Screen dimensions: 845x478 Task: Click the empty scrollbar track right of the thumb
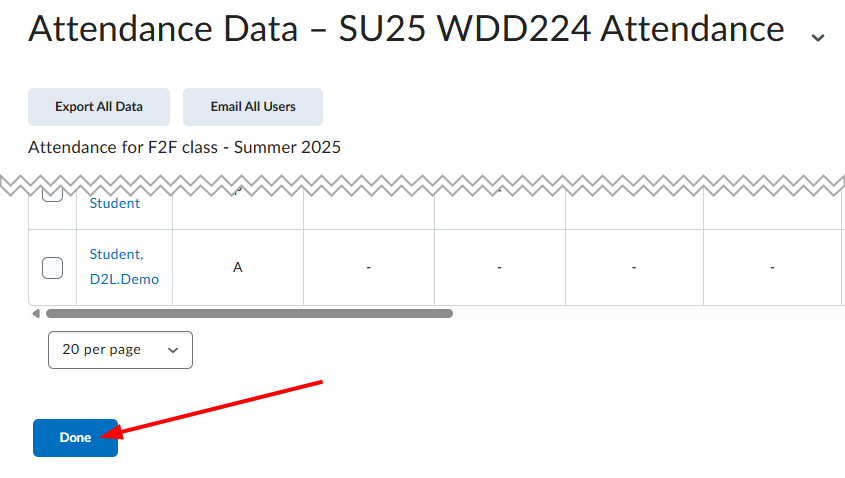point(647,314)
